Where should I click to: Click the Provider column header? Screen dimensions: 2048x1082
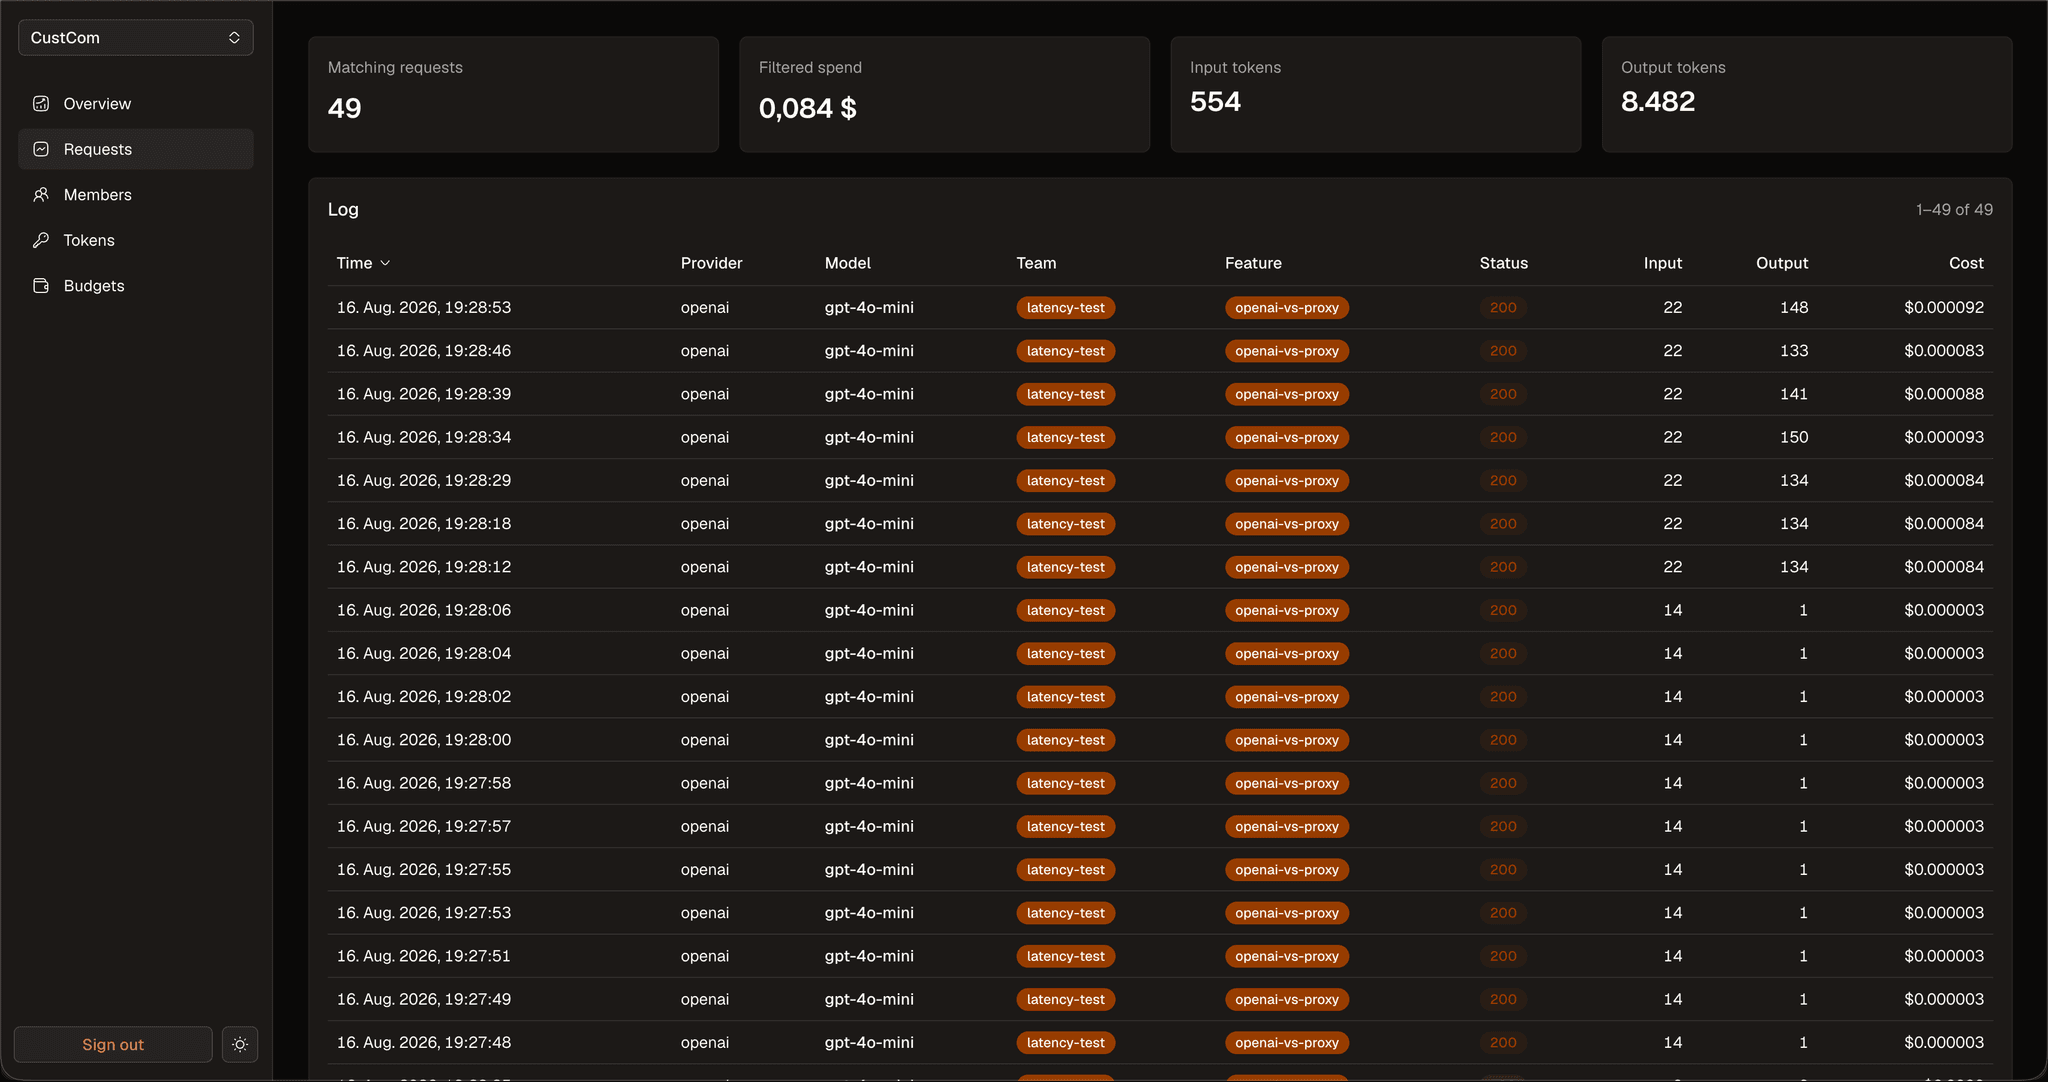711,263
